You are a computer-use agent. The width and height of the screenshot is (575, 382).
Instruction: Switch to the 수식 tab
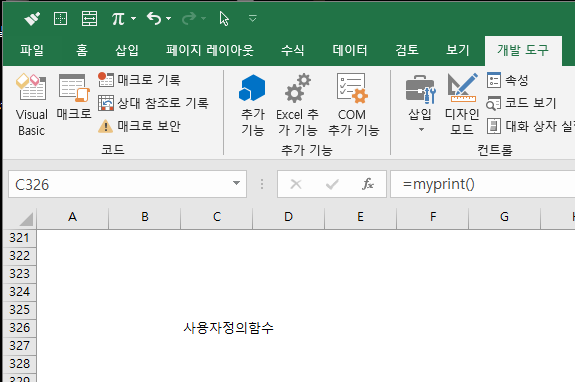[x=293, y=50]
